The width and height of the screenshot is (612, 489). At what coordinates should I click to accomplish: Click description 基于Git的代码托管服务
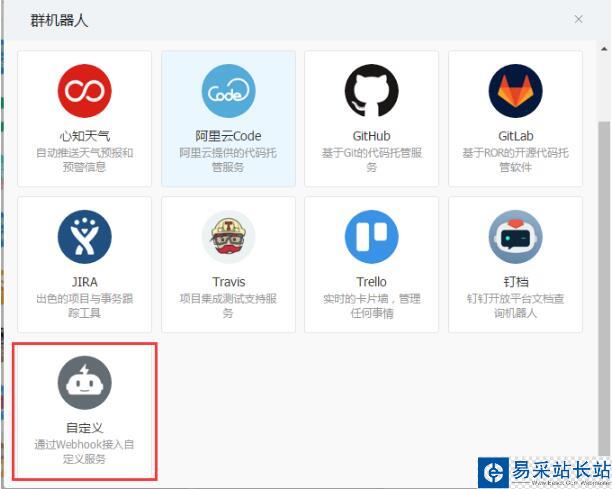372,160
